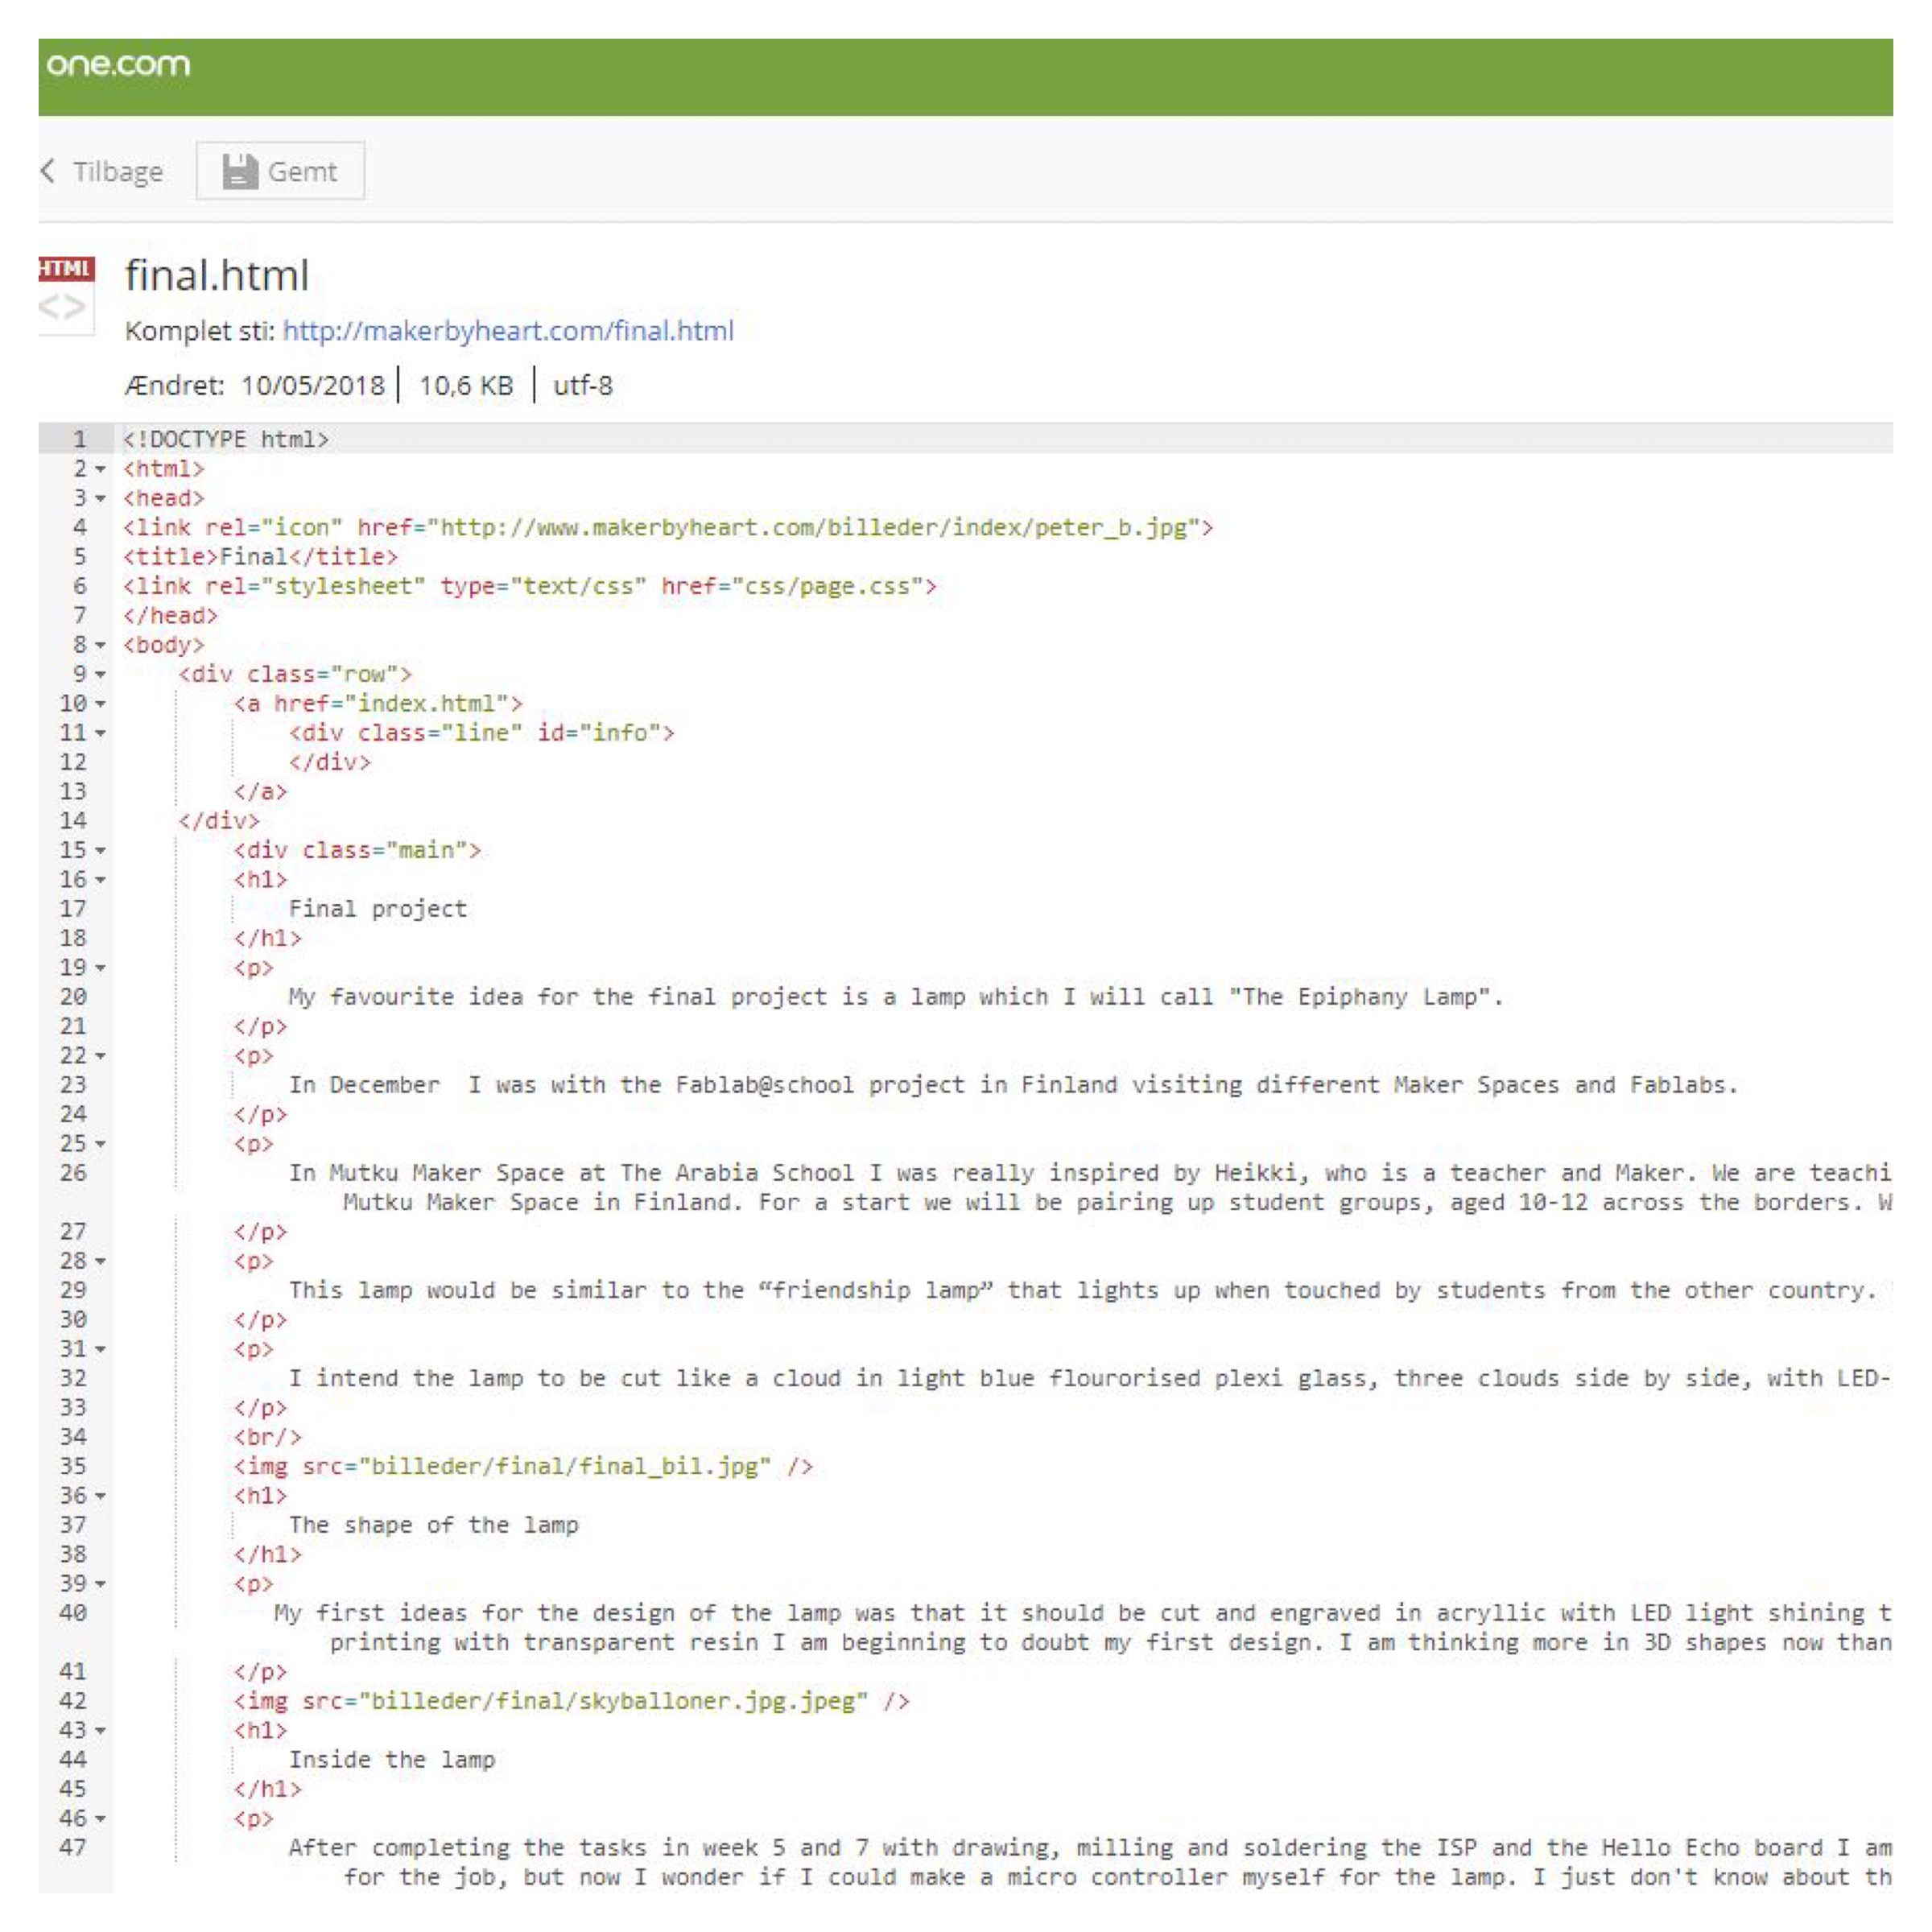Click the floppy disk save icon

pos(239,171)
